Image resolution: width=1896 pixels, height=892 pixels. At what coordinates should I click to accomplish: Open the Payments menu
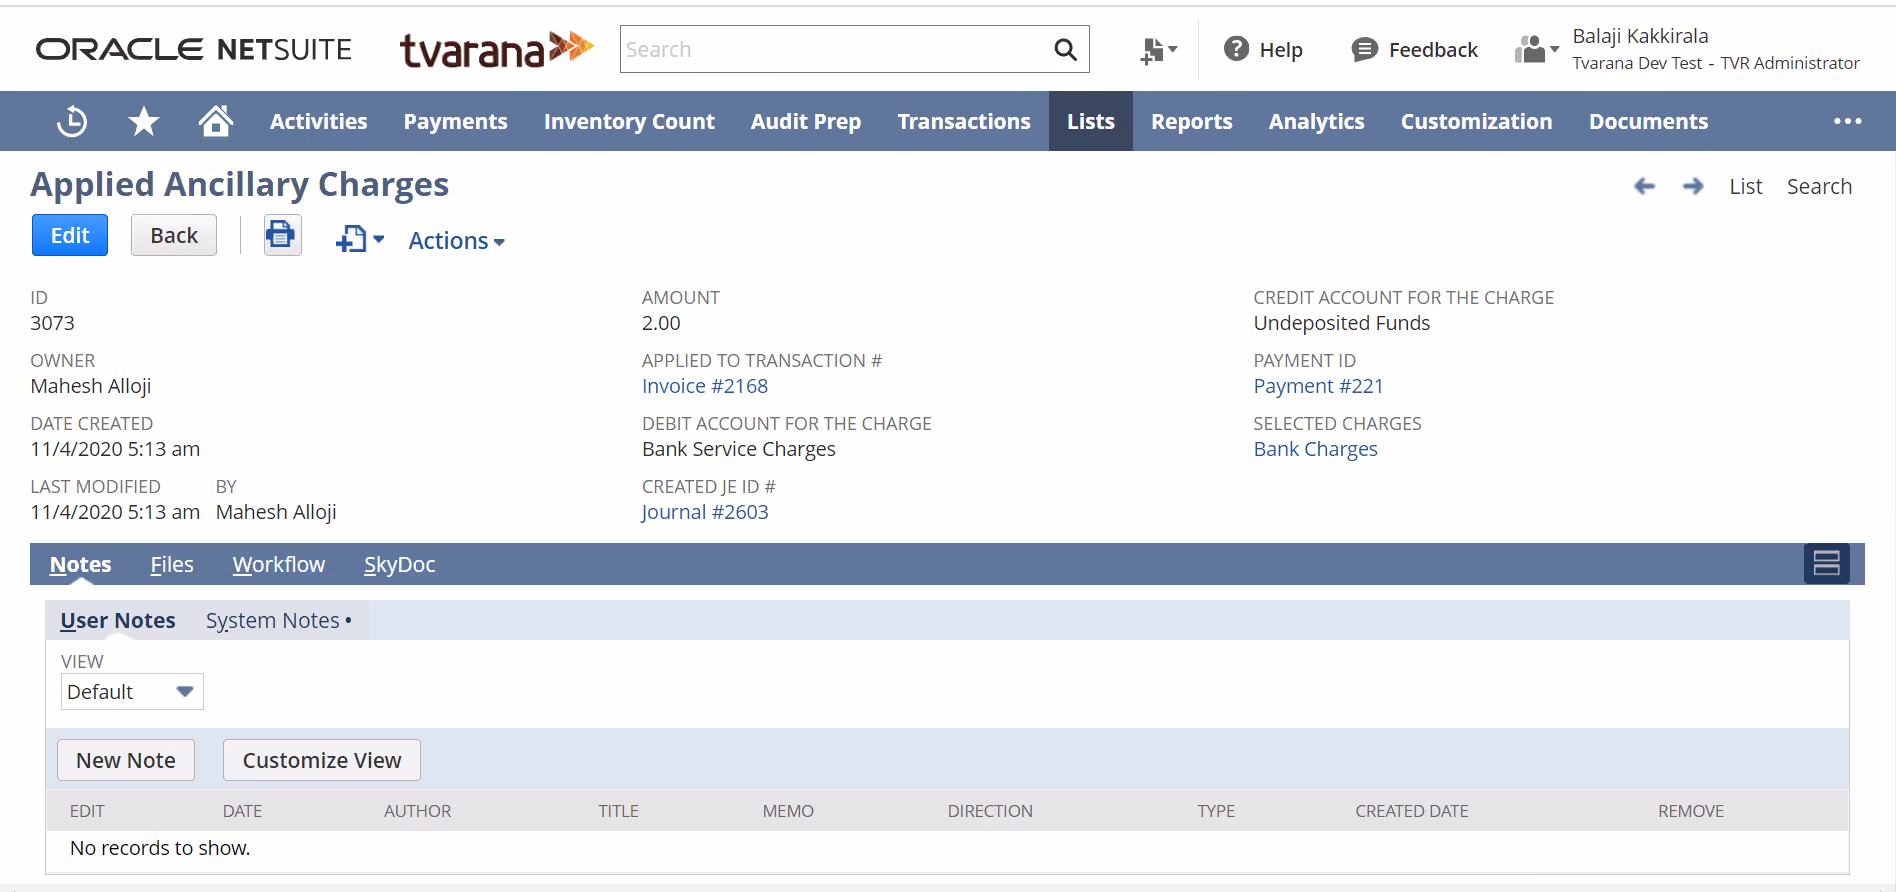[x=455, y=121]
